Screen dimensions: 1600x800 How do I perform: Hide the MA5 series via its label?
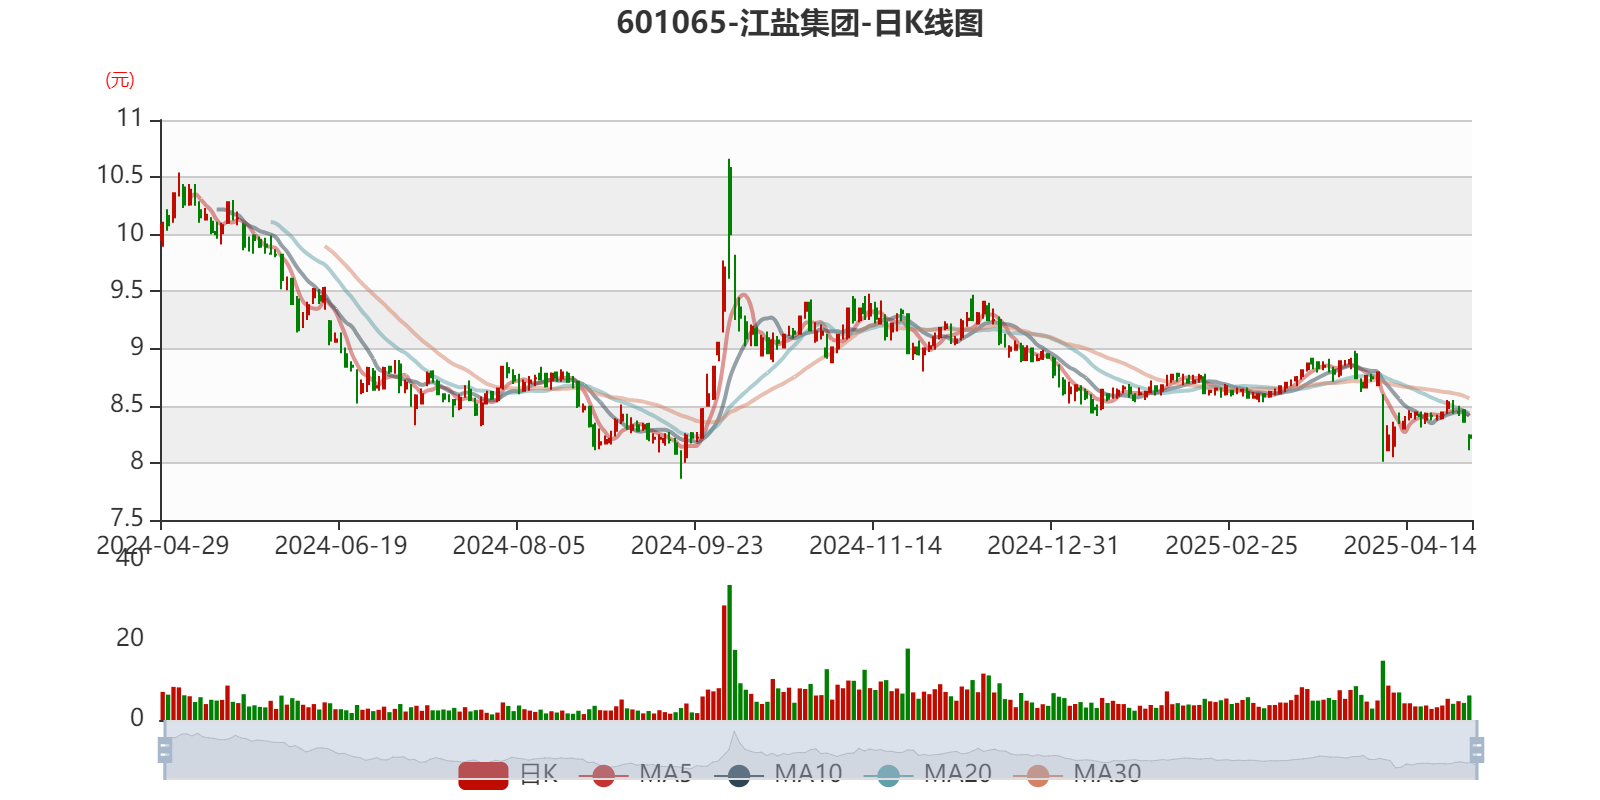pyautogui.click(x=666, y=774)
